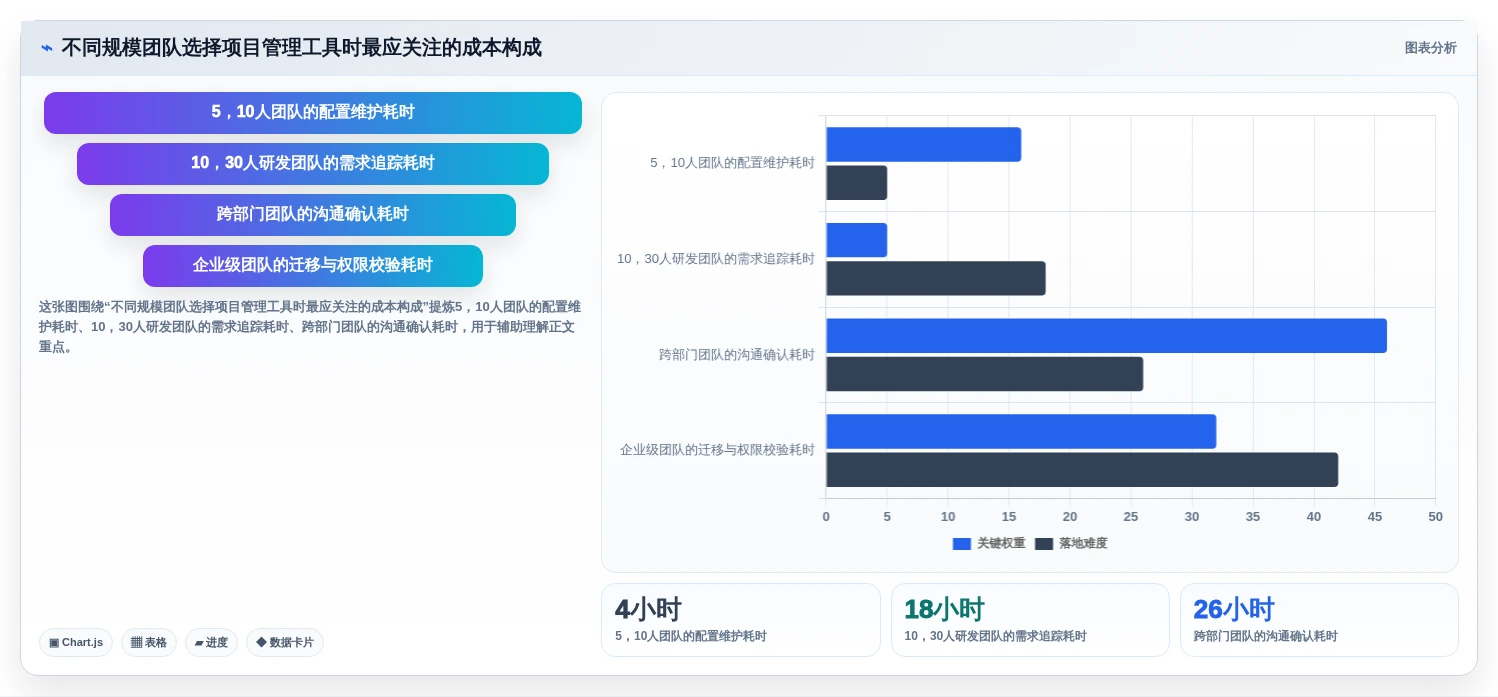Click the x-axis tick value 0

coord(826,517)
